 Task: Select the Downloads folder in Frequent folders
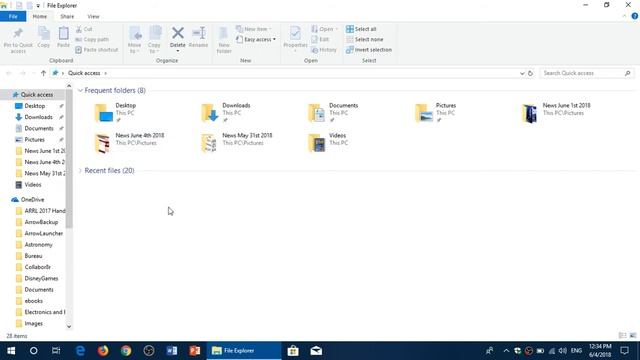point(227,113)
